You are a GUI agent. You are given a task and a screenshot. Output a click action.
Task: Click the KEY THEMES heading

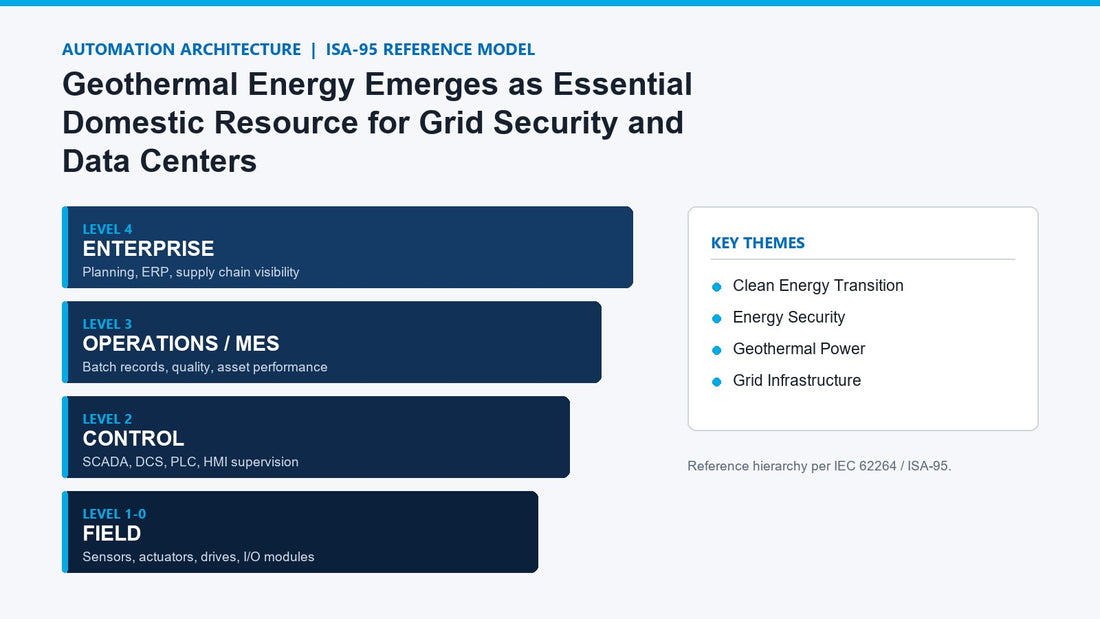(x=758, y=243)
